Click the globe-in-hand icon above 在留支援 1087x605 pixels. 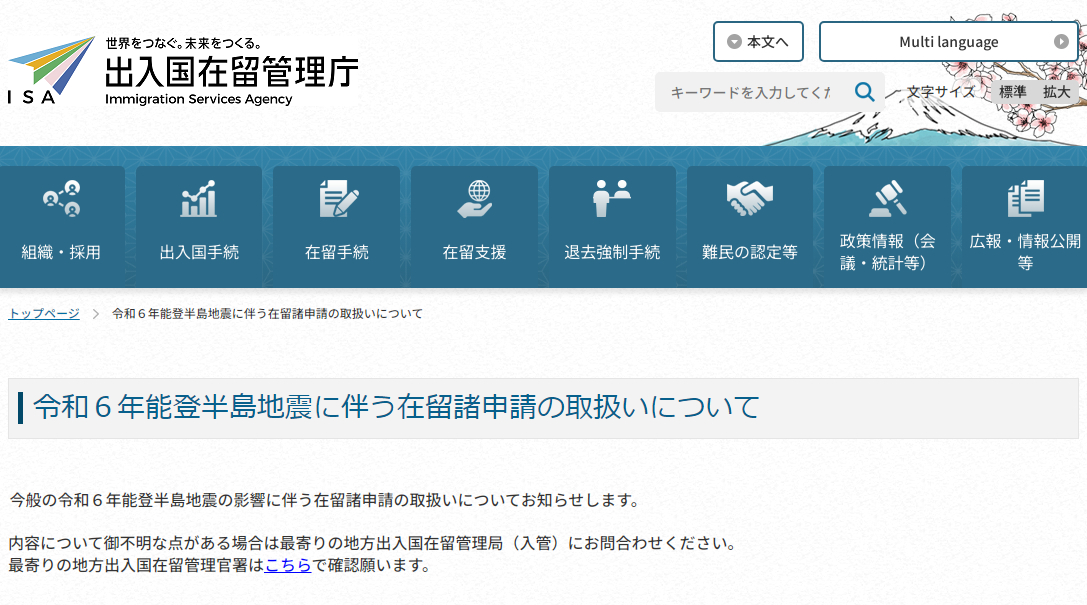pos(475,199)
